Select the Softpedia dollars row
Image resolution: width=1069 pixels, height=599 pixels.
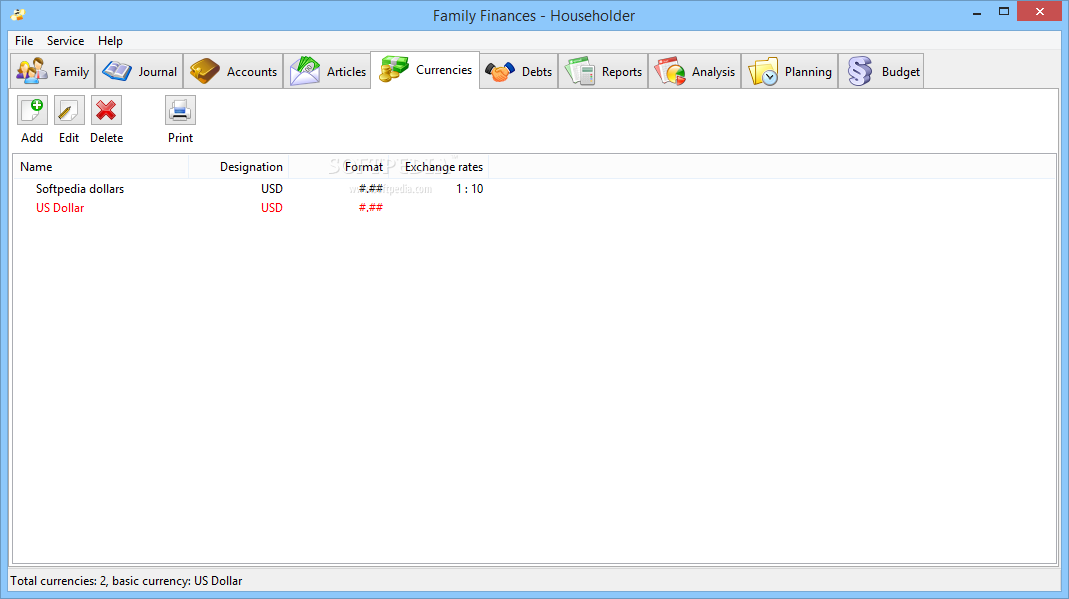251,189
